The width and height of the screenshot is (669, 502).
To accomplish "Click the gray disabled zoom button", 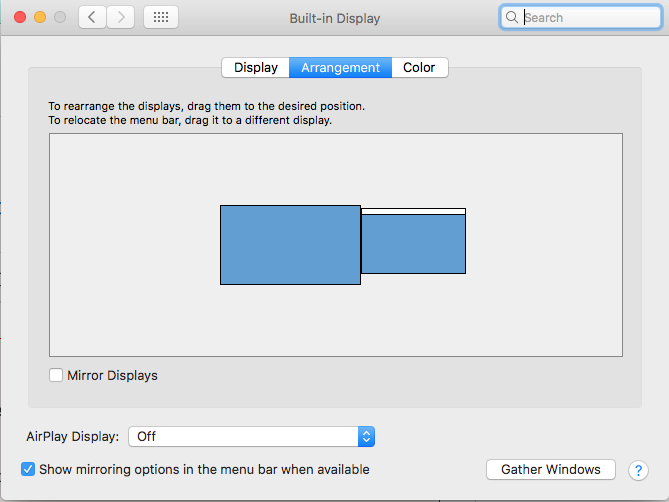I will click(60, 17).
